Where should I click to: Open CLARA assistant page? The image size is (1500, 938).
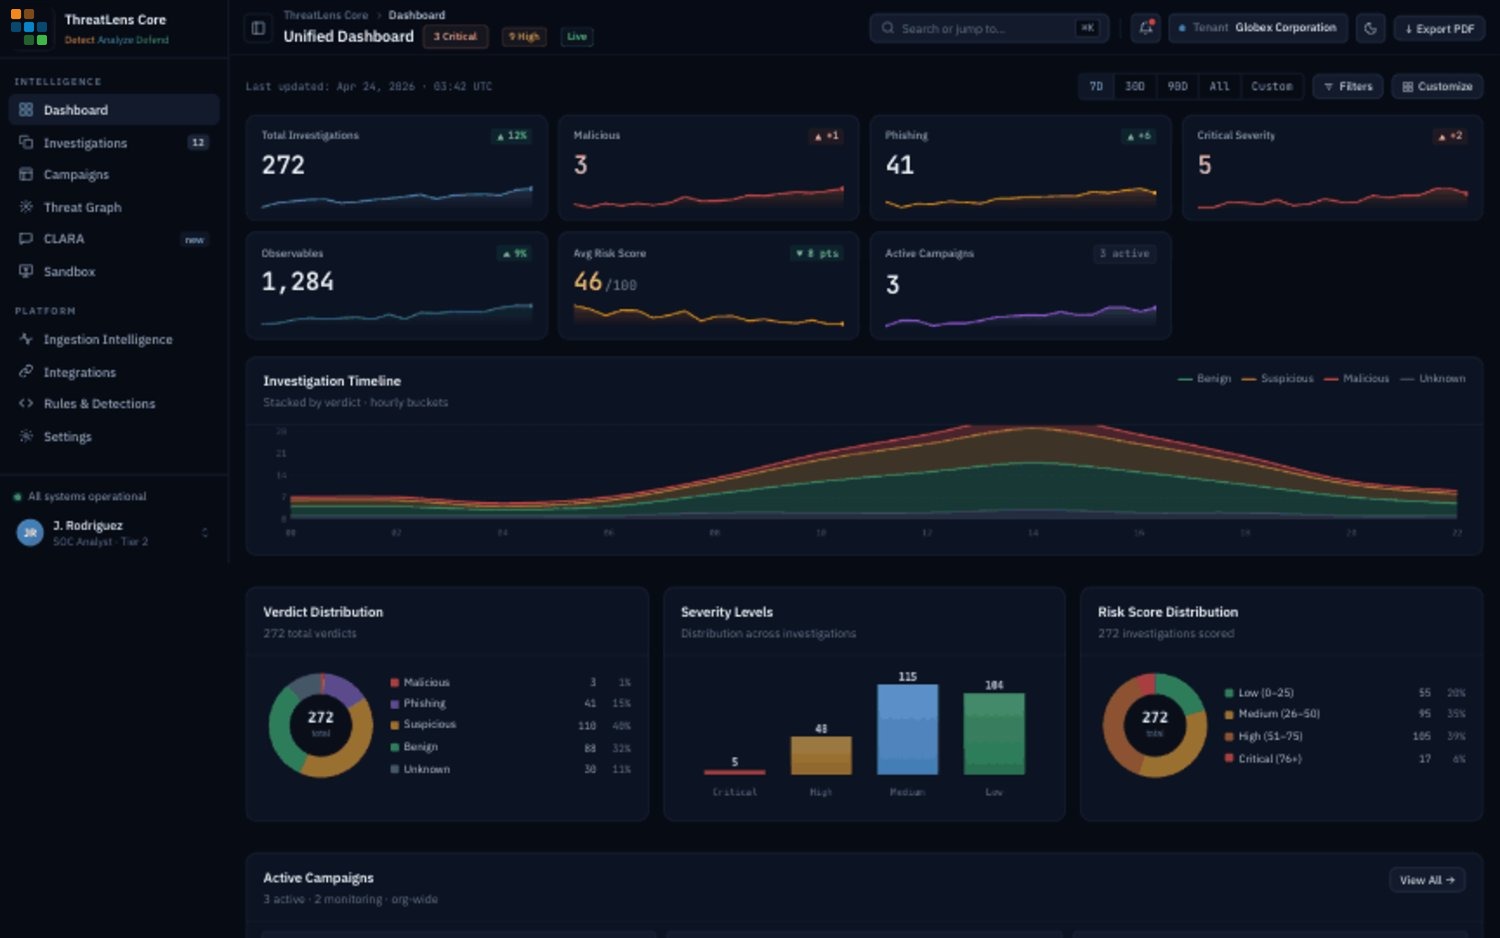click(114, 239)
